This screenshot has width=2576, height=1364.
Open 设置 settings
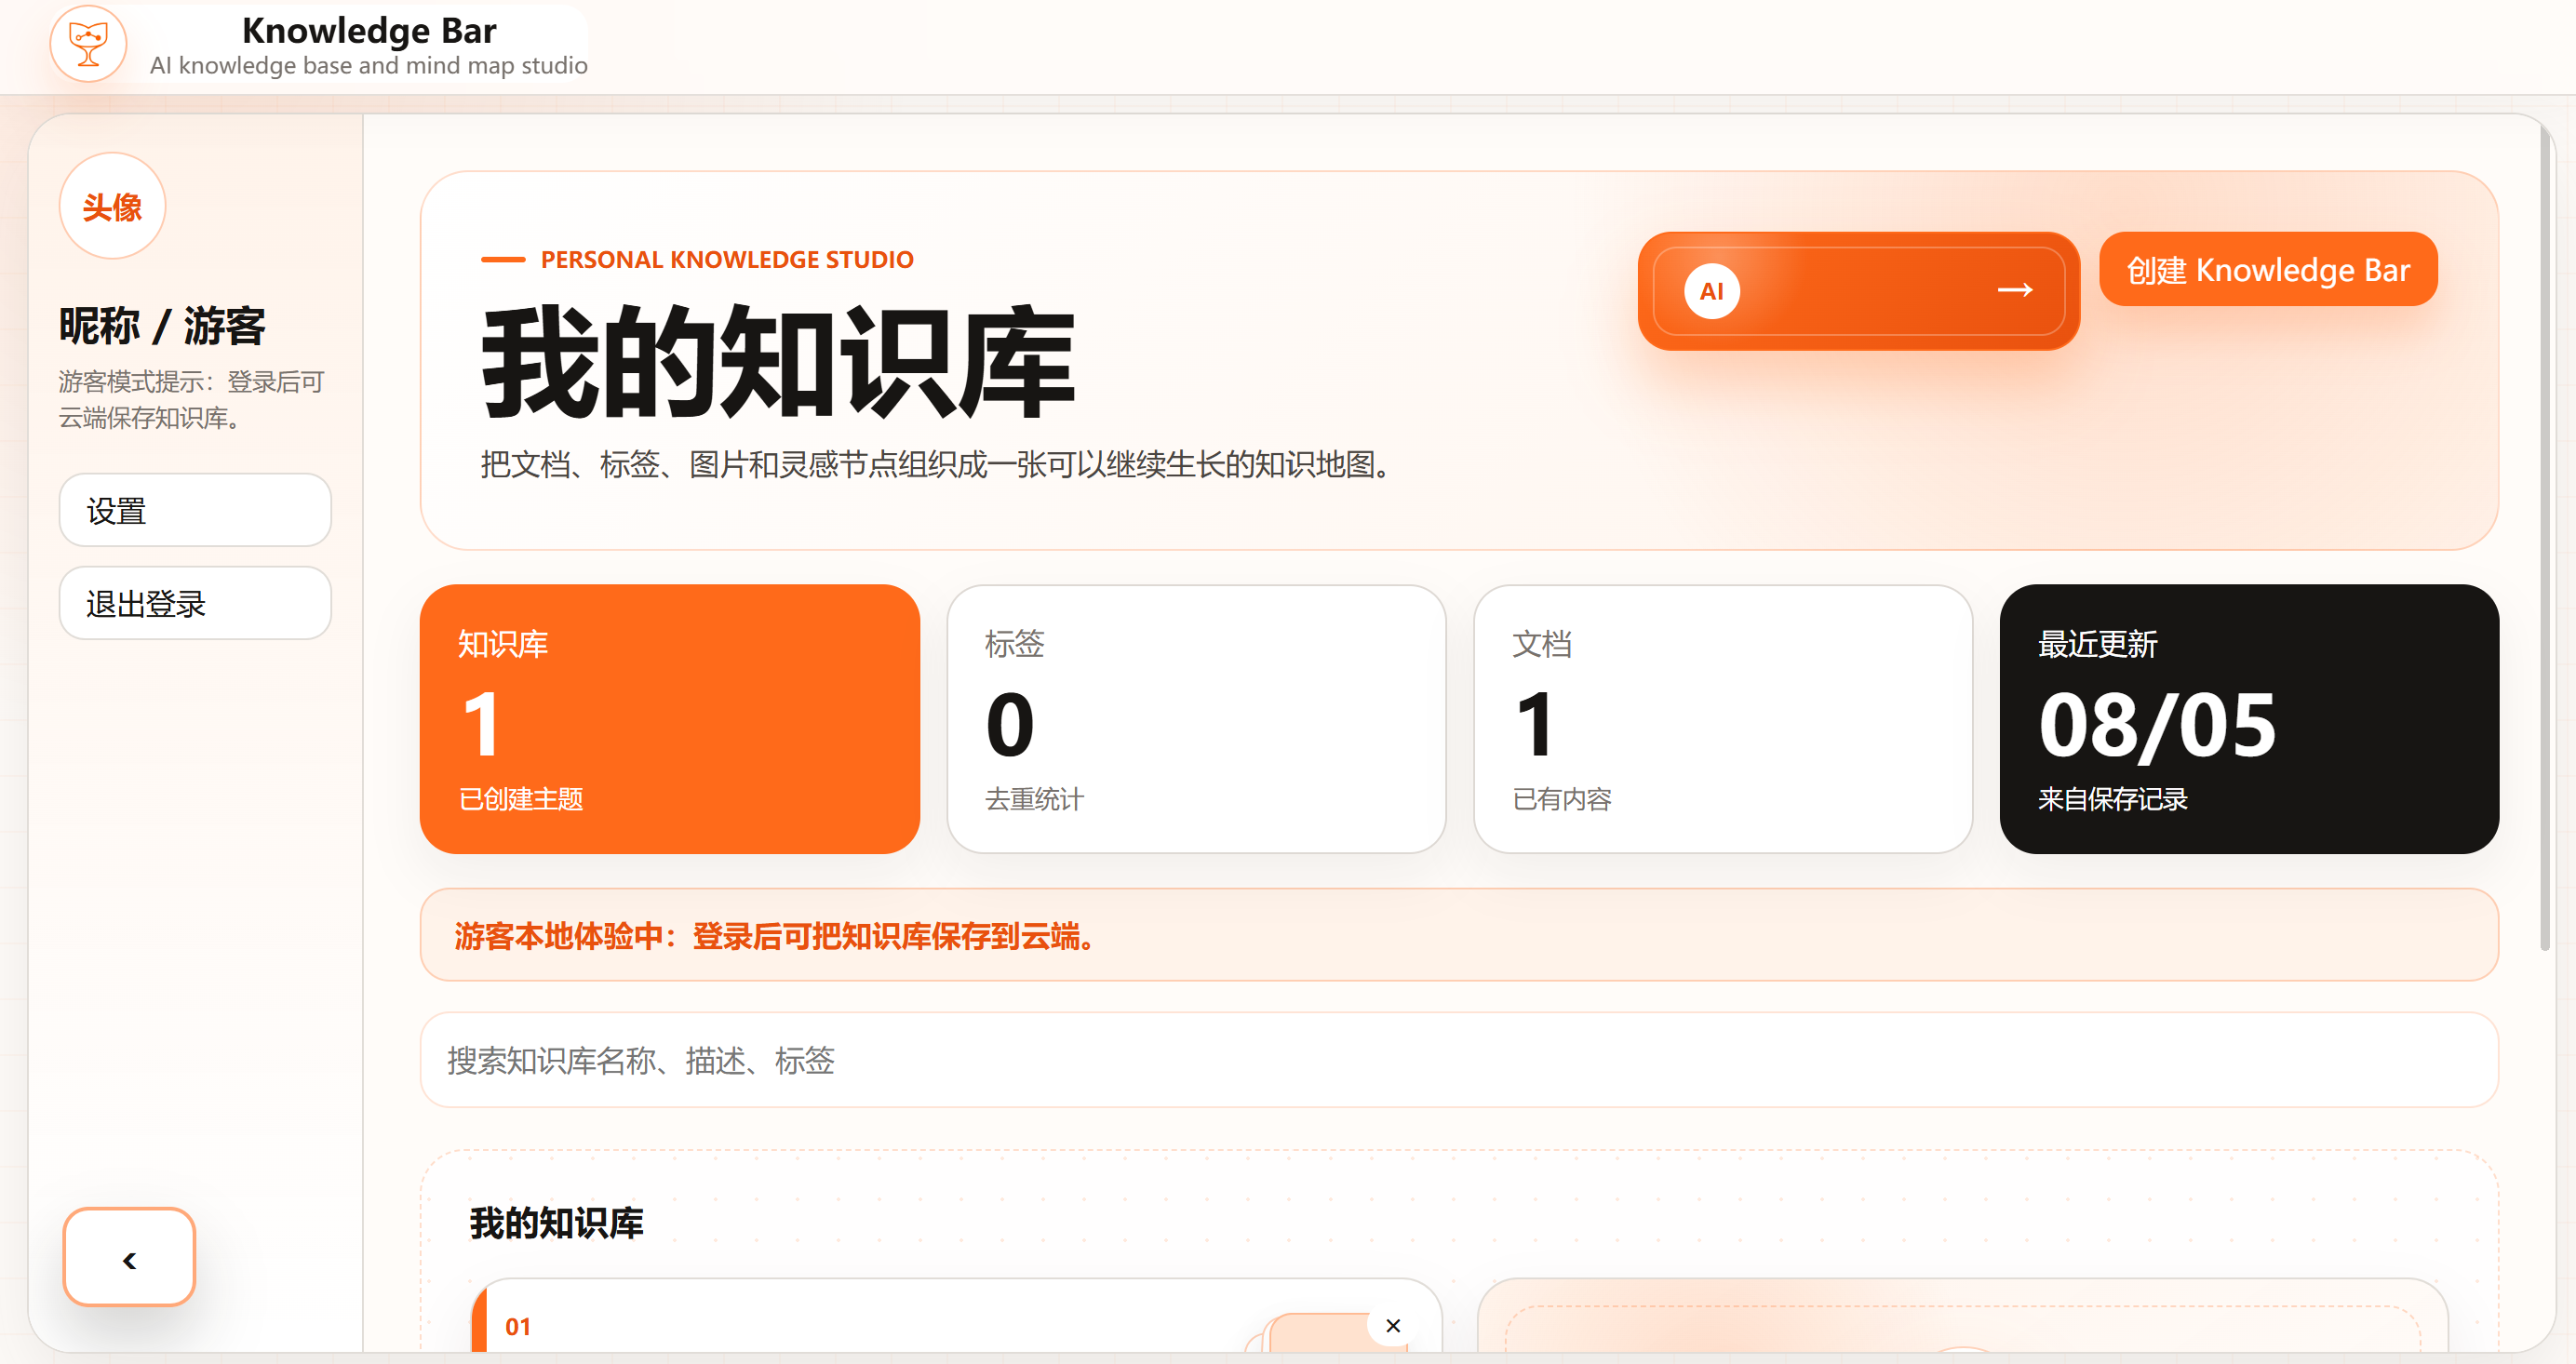coord(195,511)
